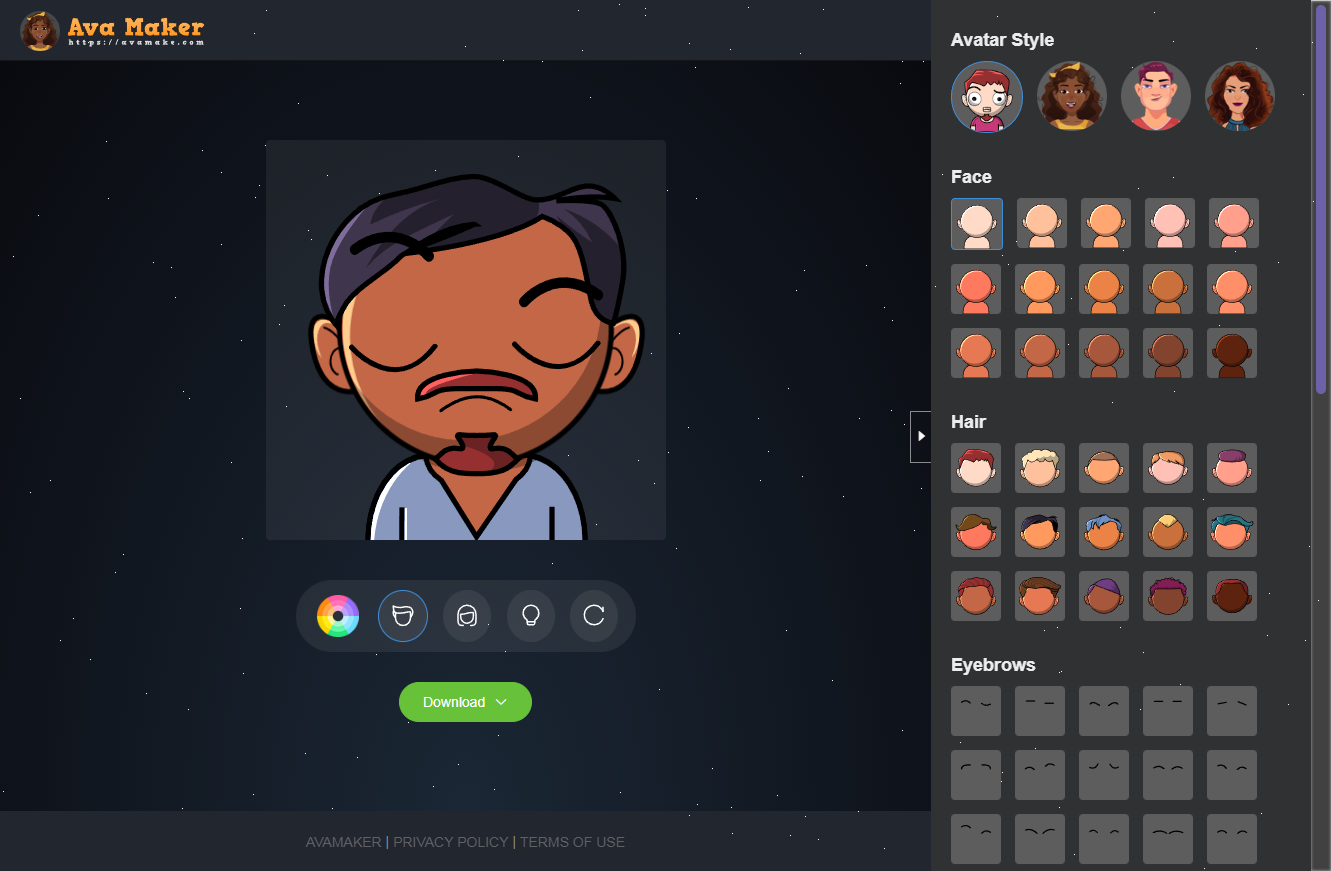Click the Ava Maker logo
The image size is (1331, 871).
tap(112, 31)
